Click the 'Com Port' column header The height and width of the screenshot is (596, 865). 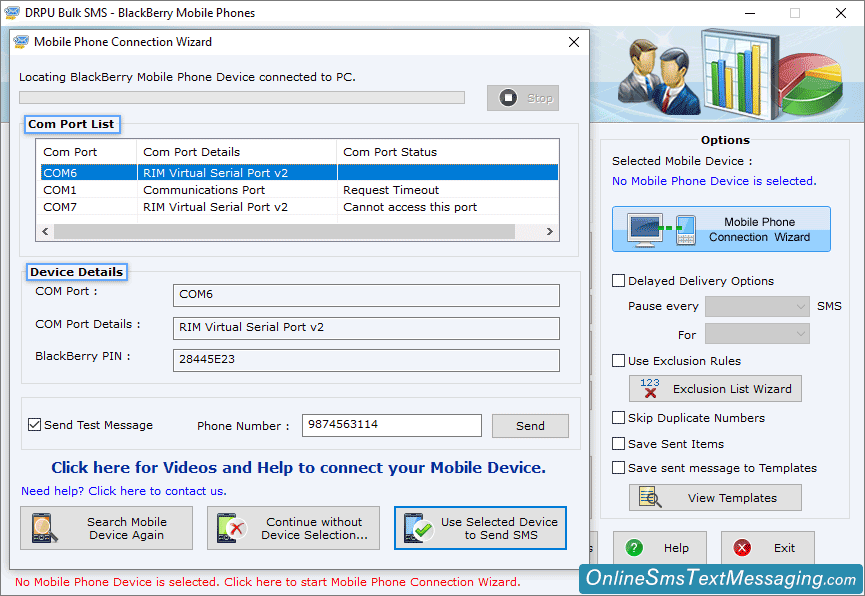point(70,152)
